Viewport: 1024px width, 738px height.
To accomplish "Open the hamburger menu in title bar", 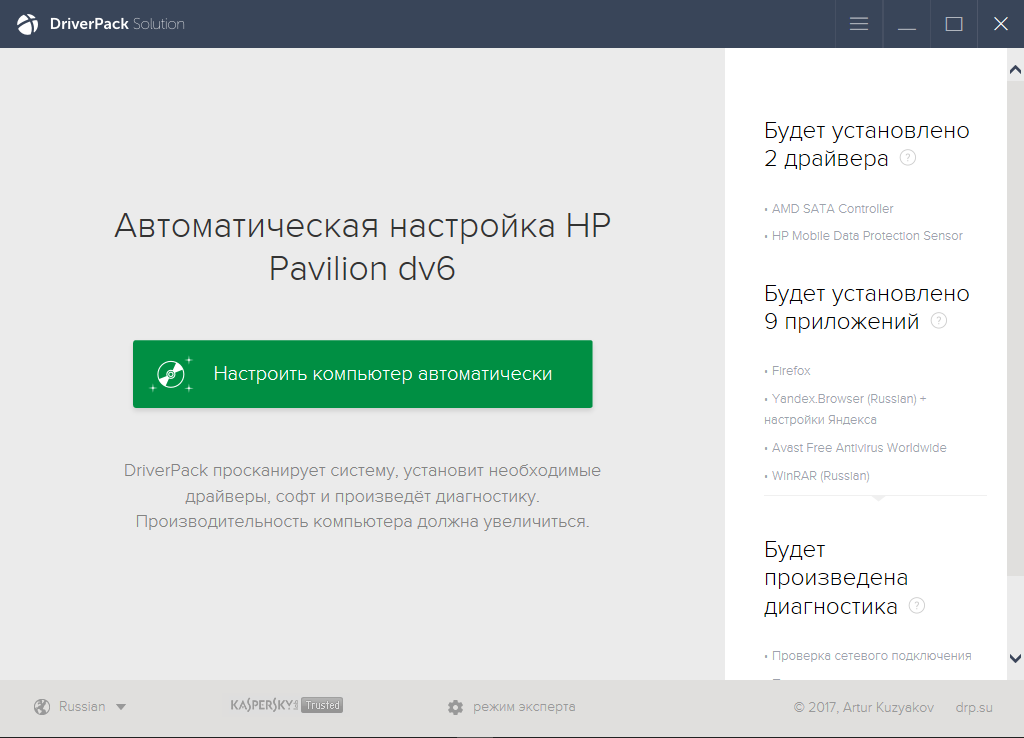I will [859, 24].
